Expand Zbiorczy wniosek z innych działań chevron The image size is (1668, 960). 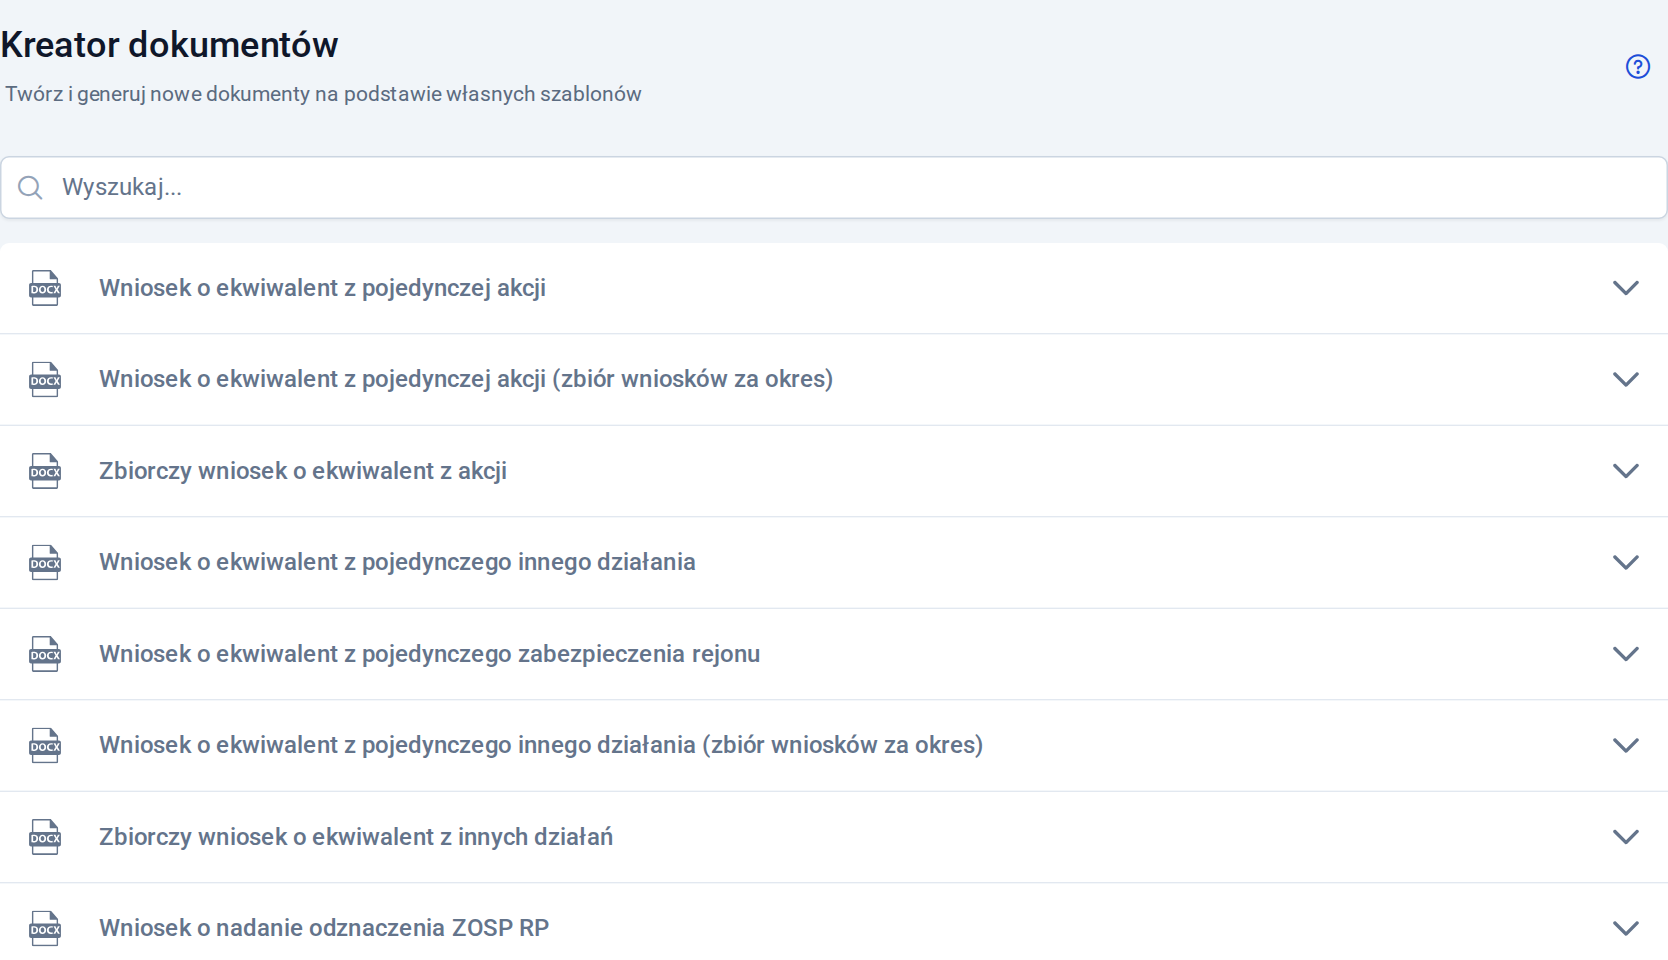tap(1626, 837)
